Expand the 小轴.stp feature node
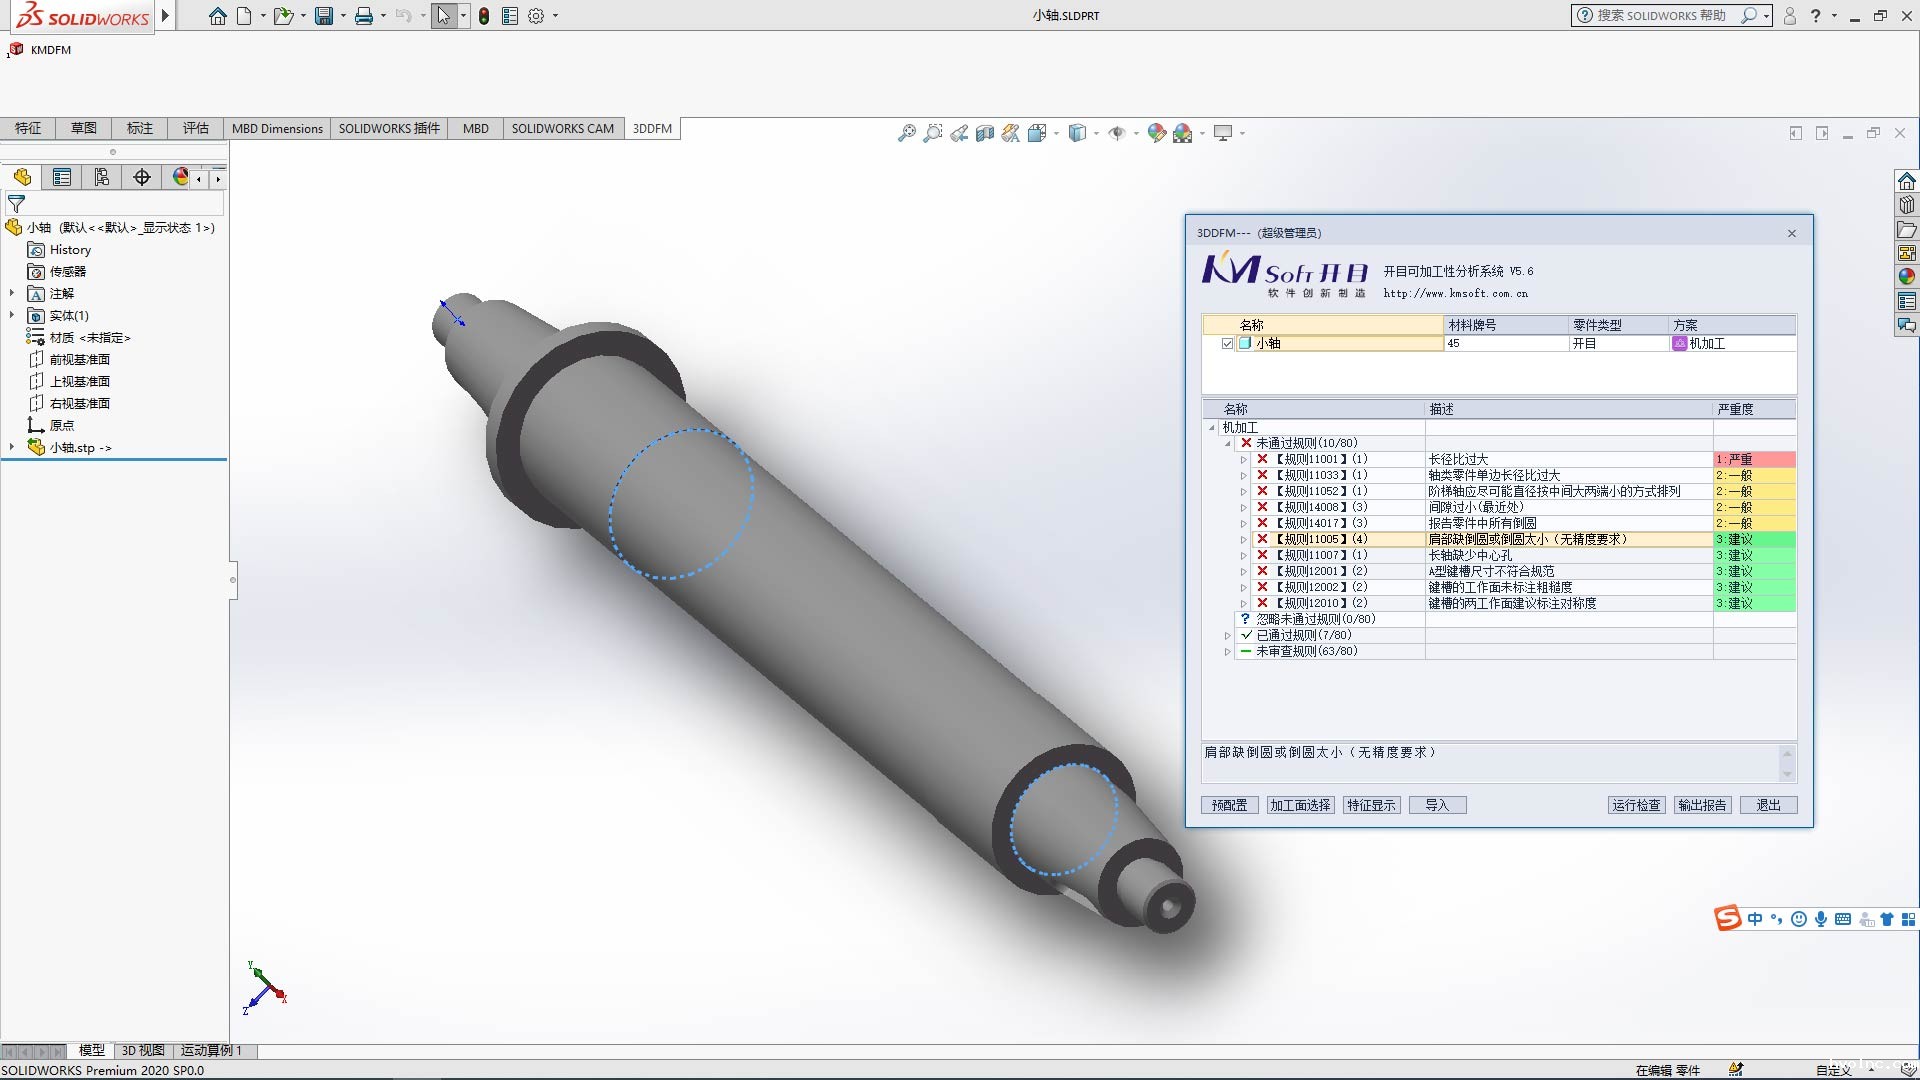The image size is (1920, 1080). [x=12, y=447]
